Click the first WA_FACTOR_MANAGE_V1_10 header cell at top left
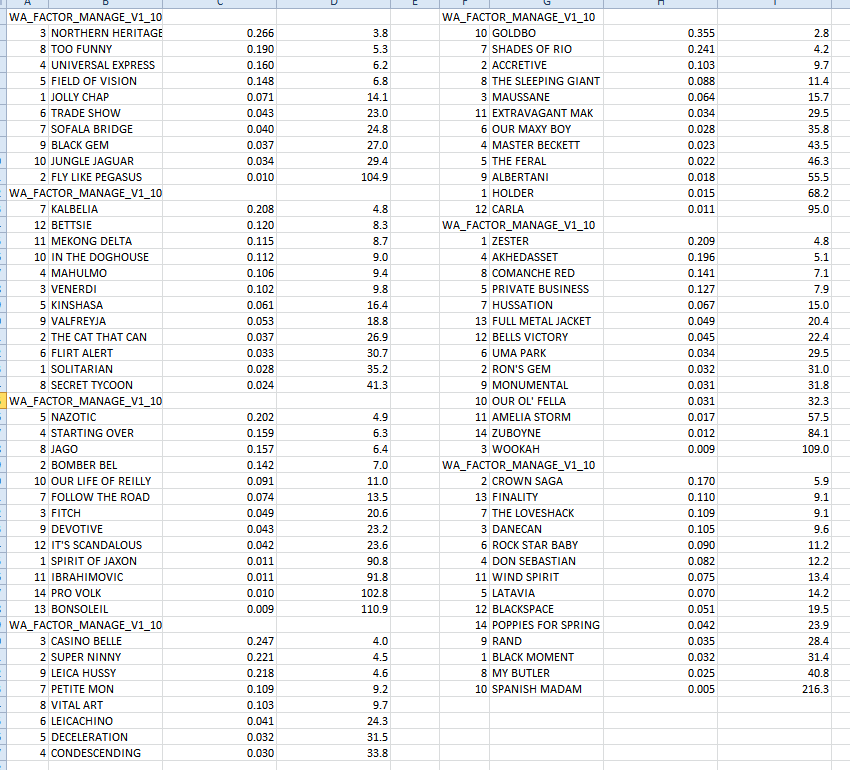 [x=85, y=17]
